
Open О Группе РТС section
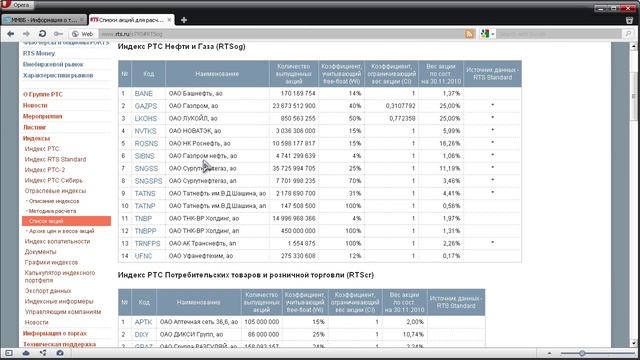click(x=43, y=94)
